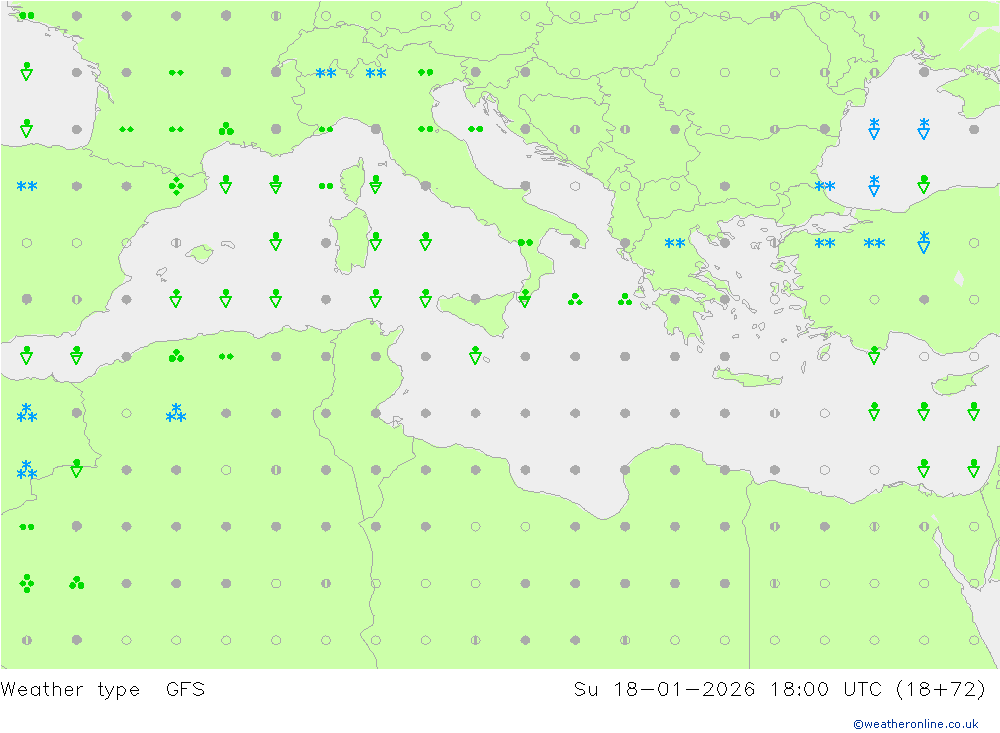Open the weatheronline.co.uk copyright link
This screenshot has height=733, width=1000.
click(915, 724)
